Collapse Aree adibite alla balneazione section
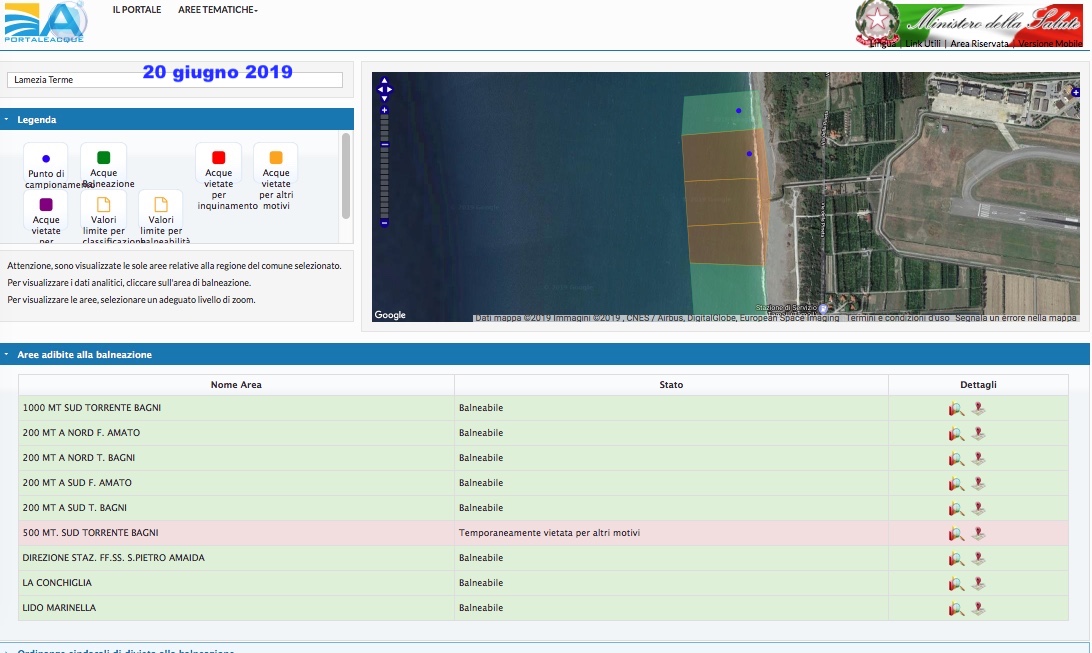The height and width of the screenshot is (653, 1092). (545, 354)
